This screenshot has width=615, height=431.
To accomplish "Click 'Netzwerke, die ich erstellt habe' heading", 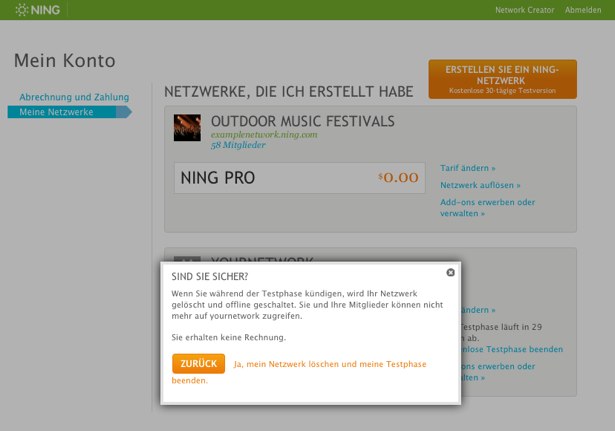I will click(x=289, y=92).
